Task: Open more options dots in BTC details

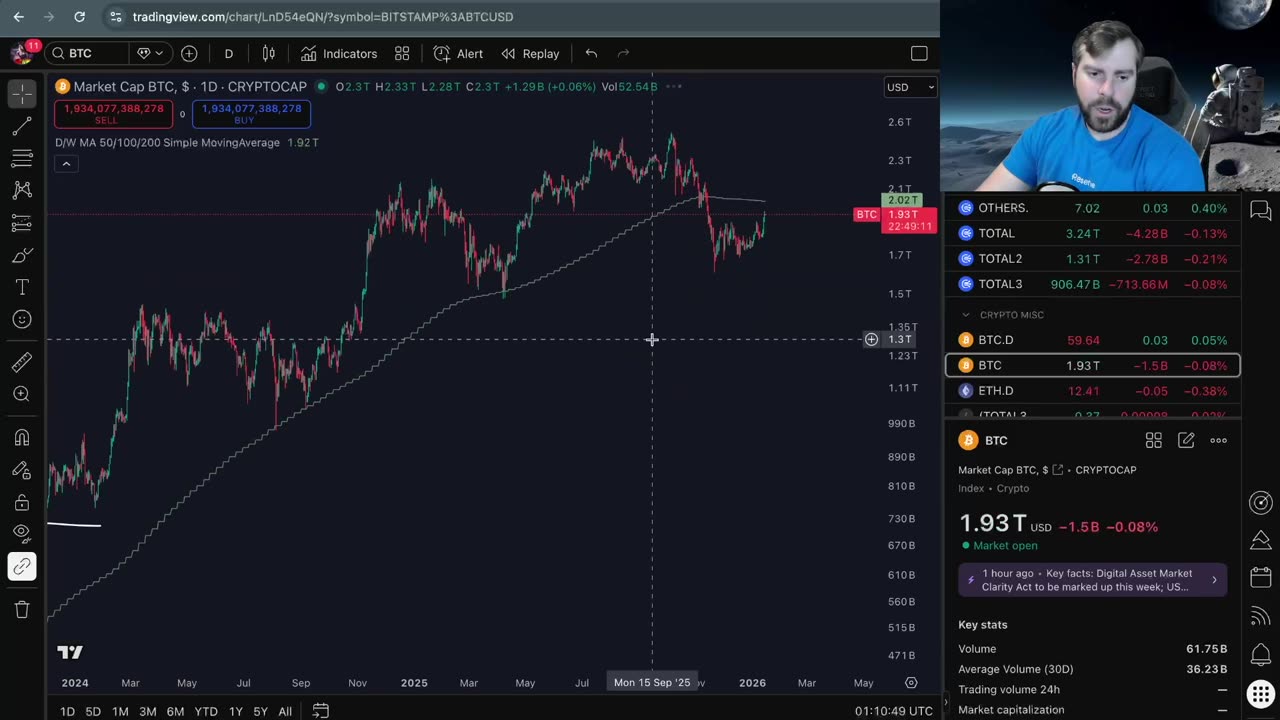Action: click(x=1218, y=440)
